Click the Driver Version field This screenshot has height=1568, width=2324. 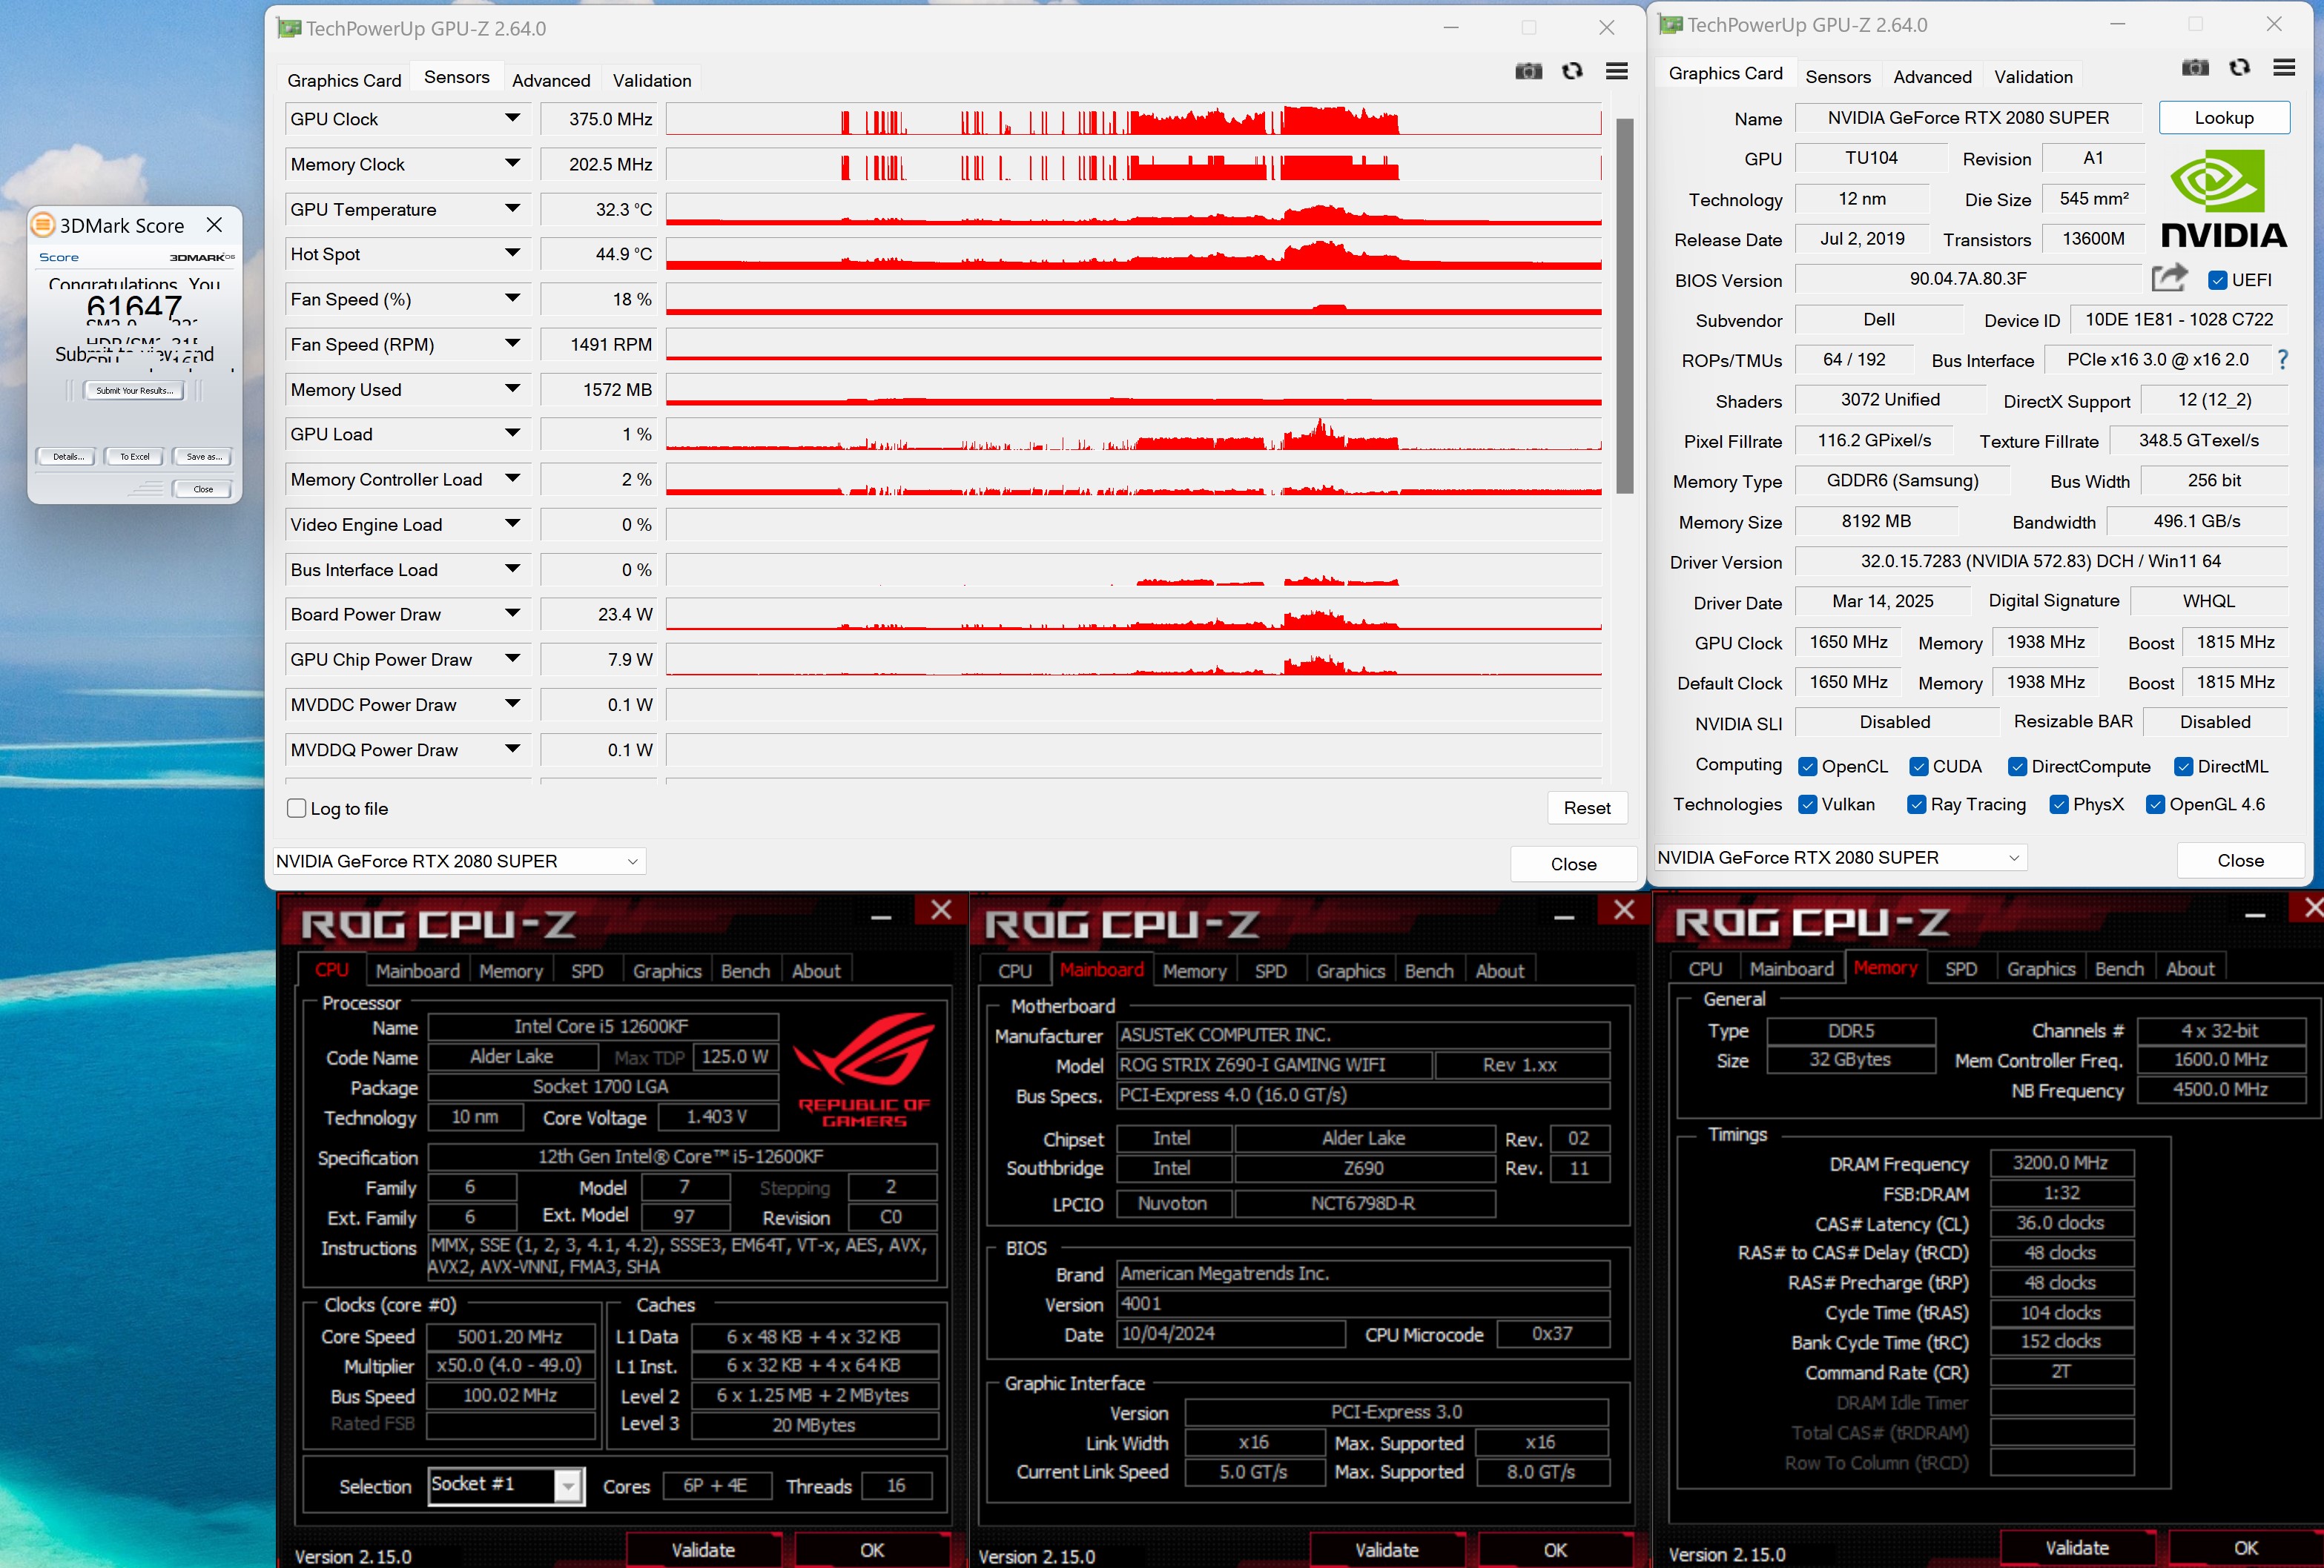click(x=2040, y=561)
